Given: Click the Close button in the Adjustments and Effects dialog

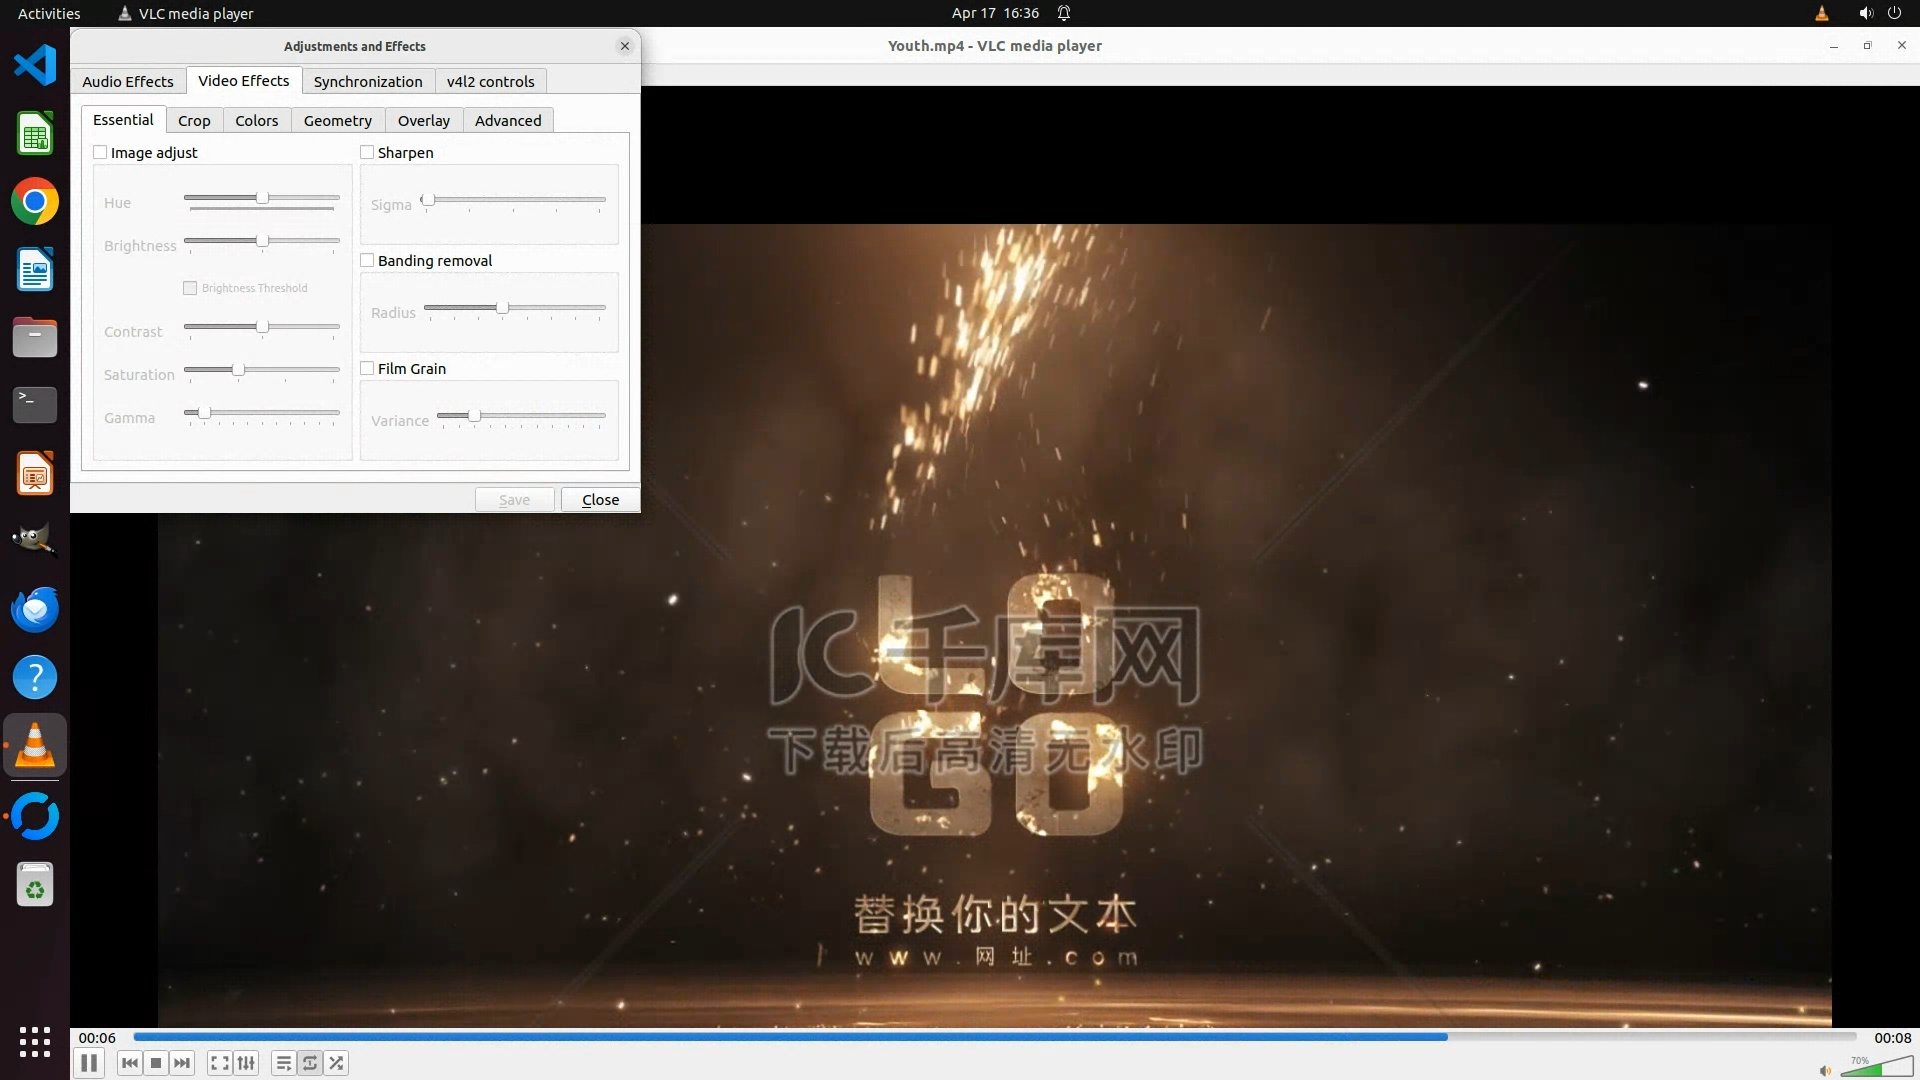Looking at the screenshot, I should click(x=600, y=499).
